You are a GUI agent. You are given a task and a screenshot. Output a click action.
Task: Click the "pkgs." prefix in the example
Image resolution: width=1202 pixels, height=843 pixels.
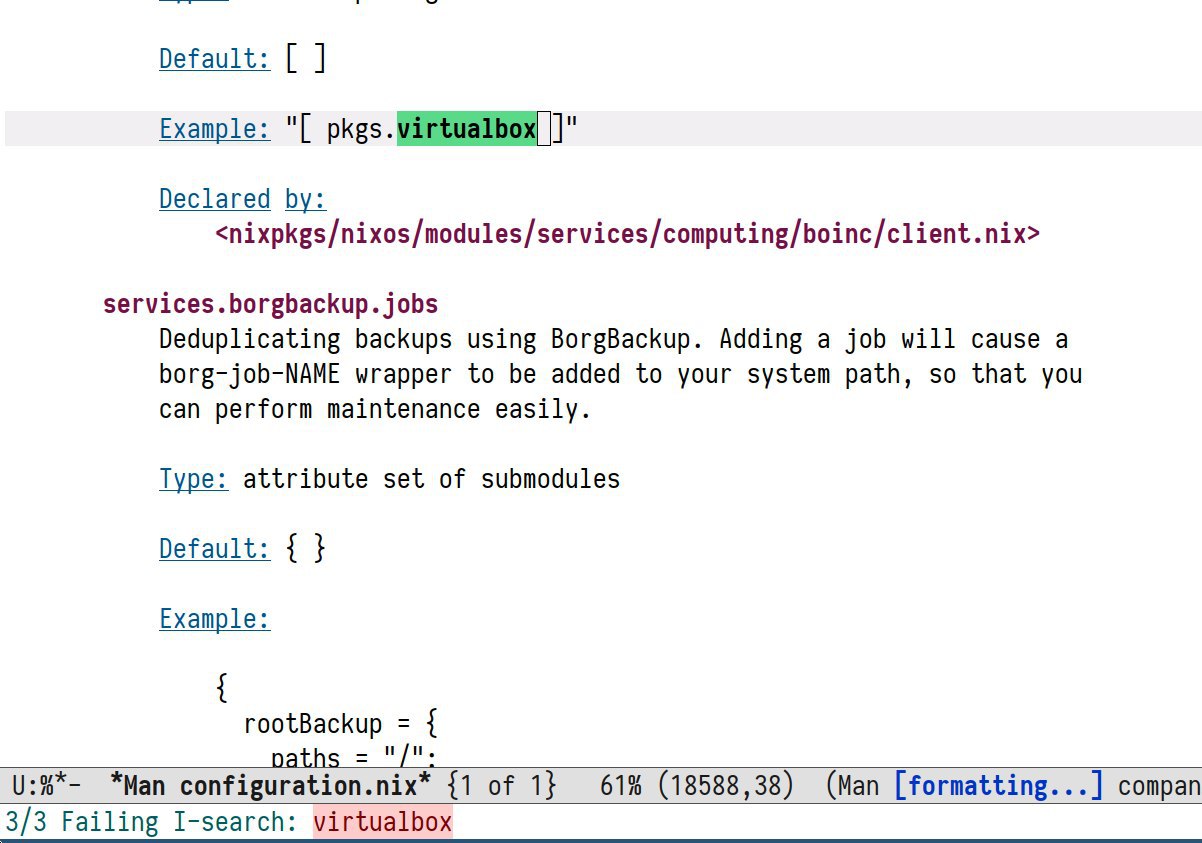pos(361,129)
